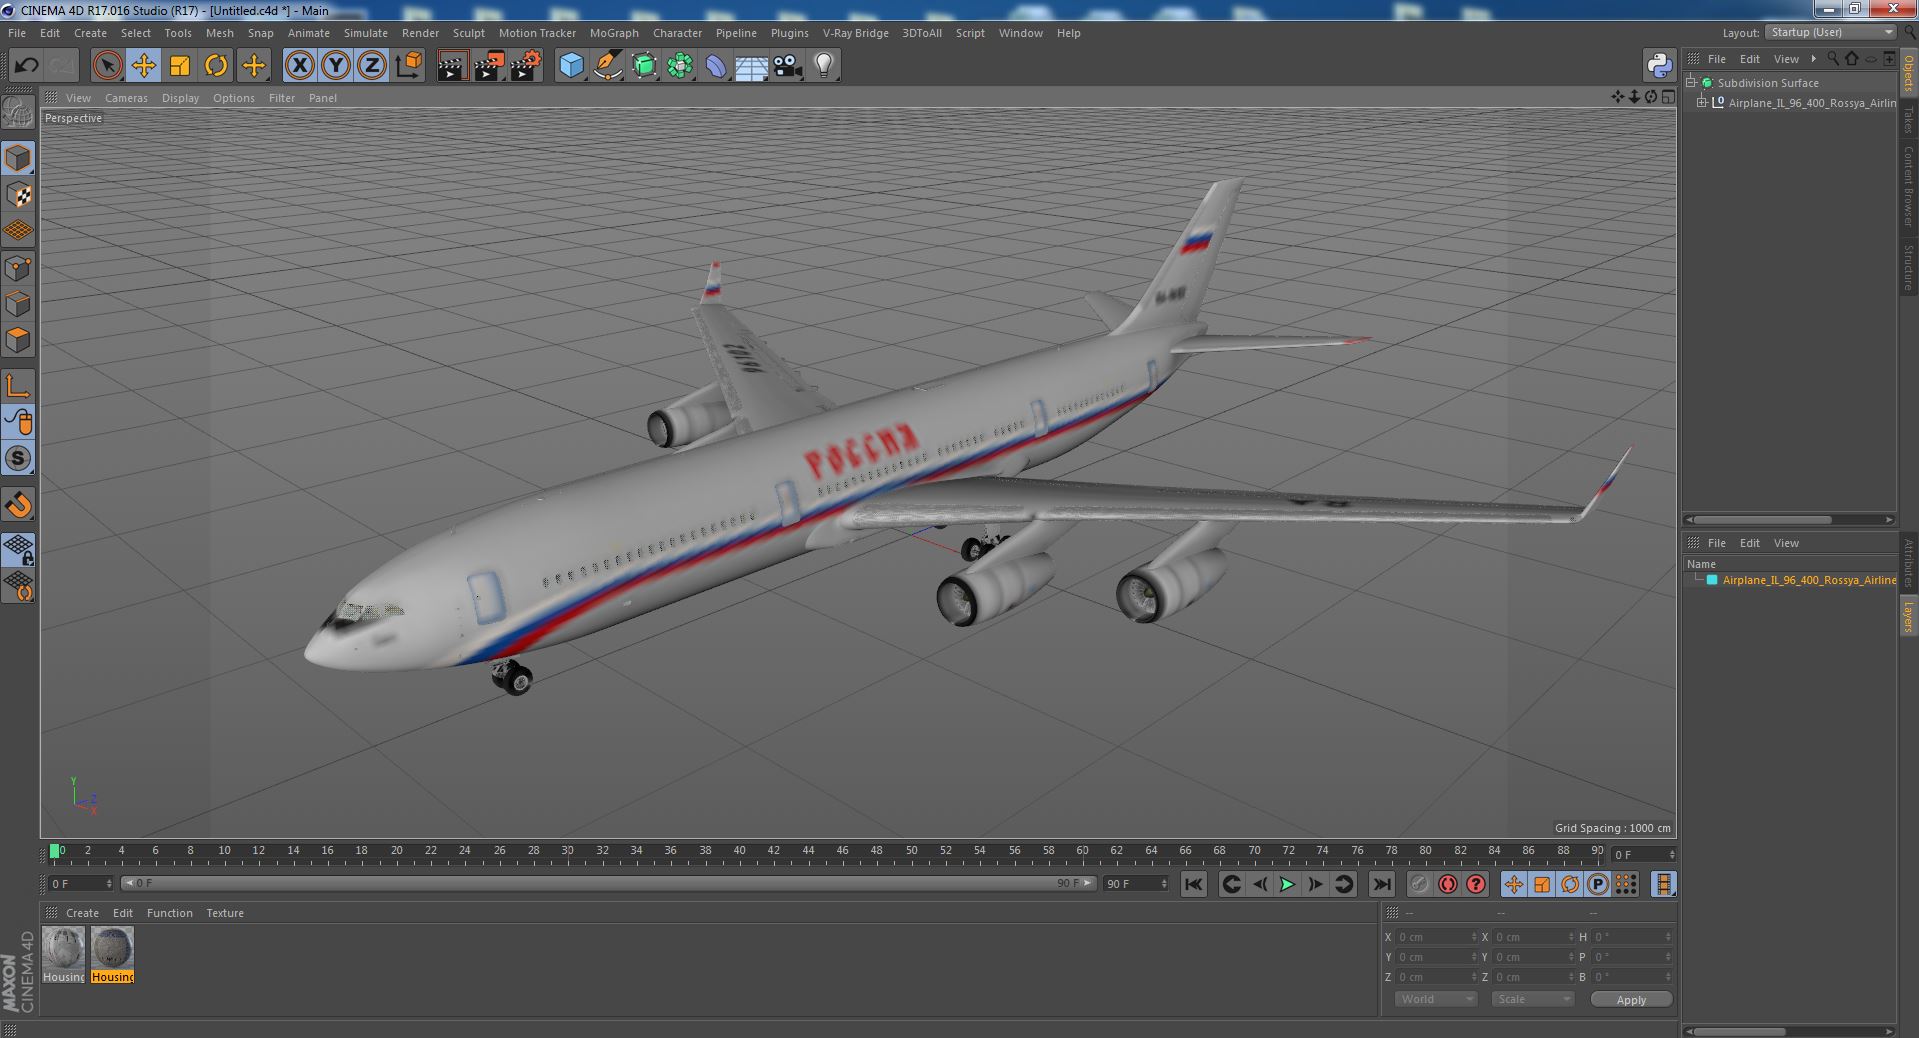Viewport: 1919px width, 1038px height.
Task: Open the MoGraph menu
Action: 614,33
